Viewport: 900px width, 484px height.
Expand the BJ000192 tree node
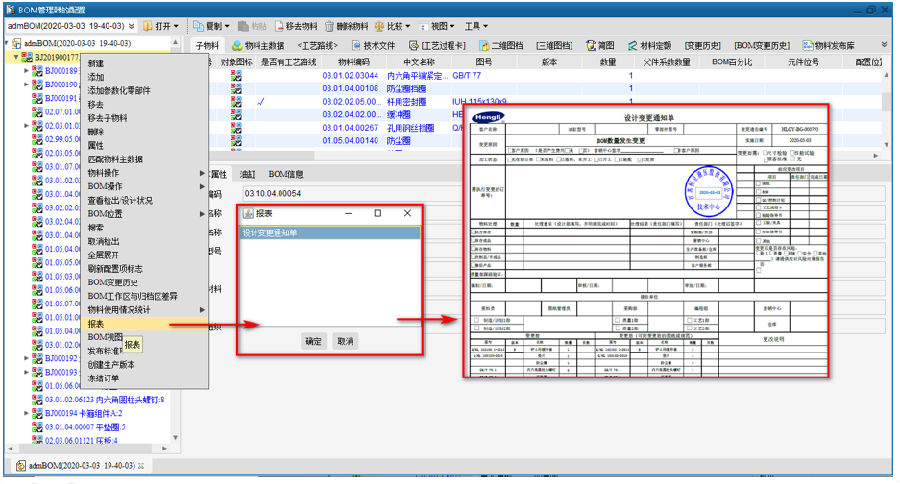[24, 357]
